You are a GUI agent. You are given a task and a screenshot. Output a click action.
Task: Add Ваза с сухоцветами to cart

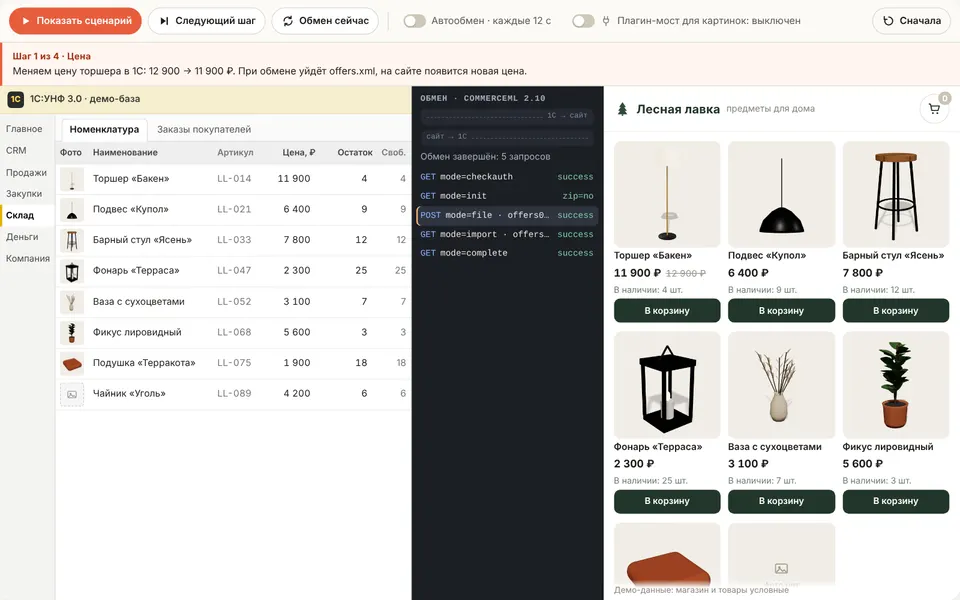pos(781,501)
